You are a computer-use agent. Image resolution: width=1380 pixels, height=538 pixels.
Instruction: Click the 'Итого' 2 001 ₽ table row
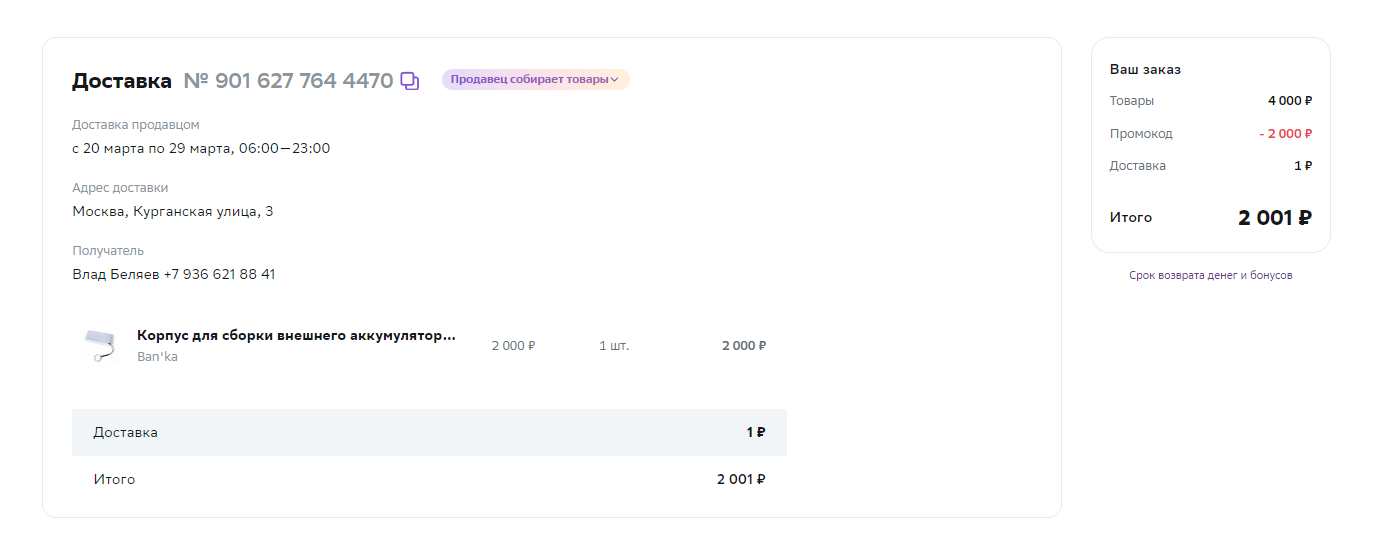tap(429, 479)
